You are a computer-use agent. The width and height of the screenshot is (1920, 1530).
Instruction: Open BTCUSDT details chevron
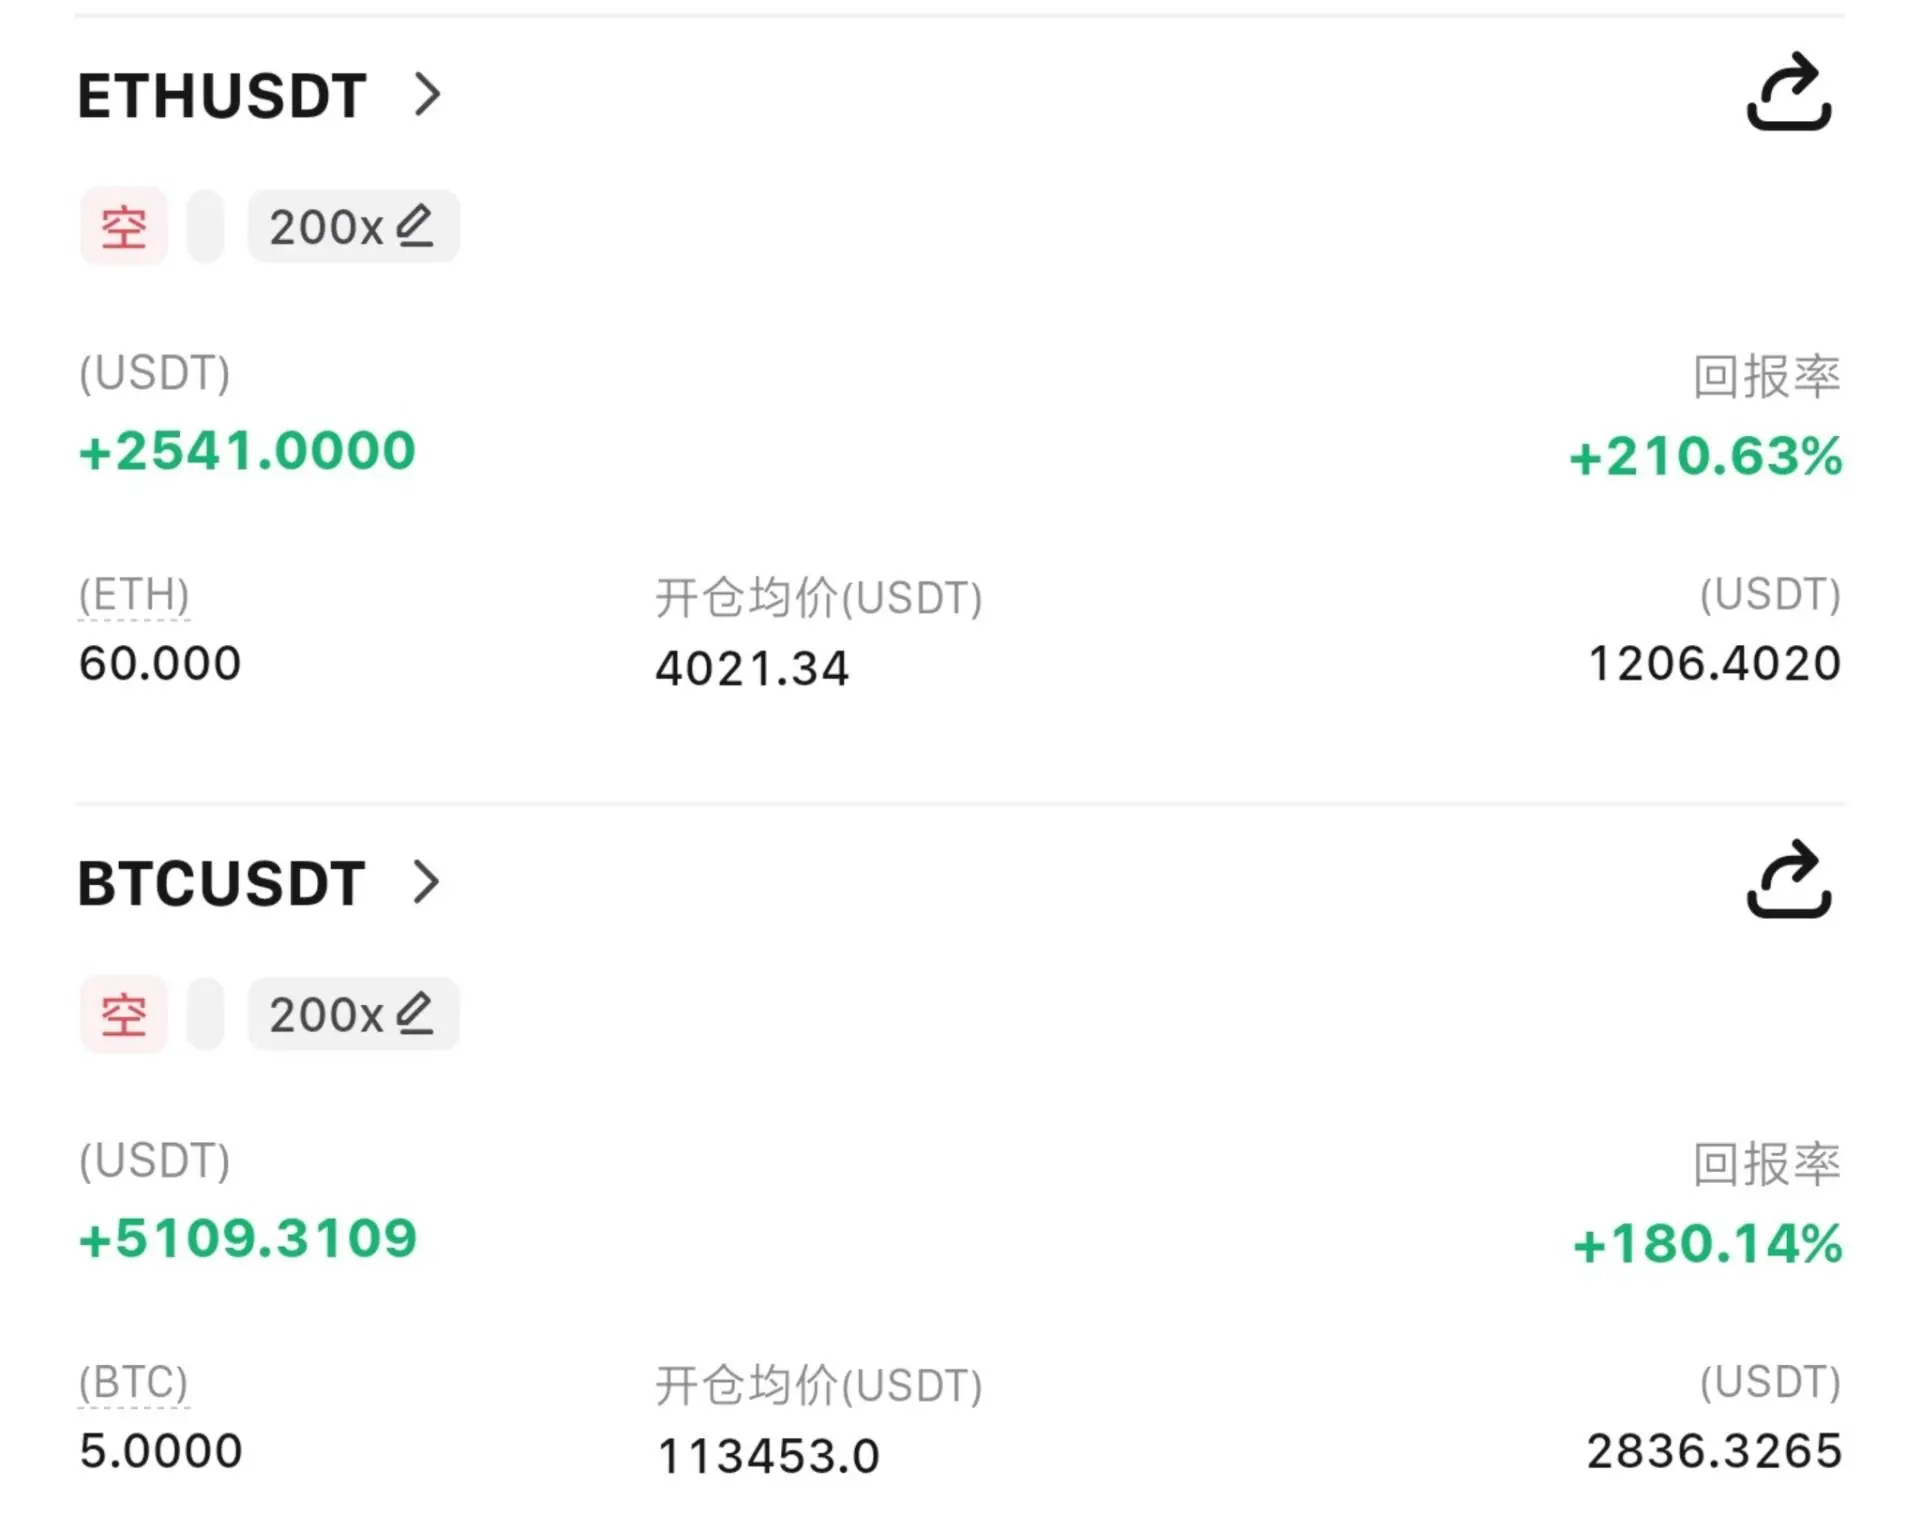427,882
